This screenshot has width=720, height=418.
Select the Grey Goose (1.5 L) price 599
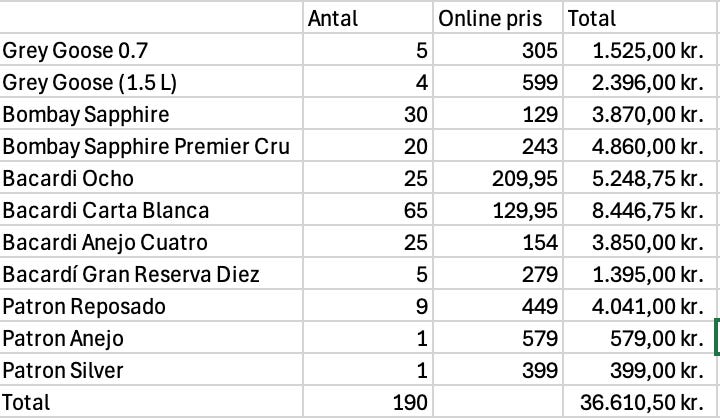coord(498,82)
